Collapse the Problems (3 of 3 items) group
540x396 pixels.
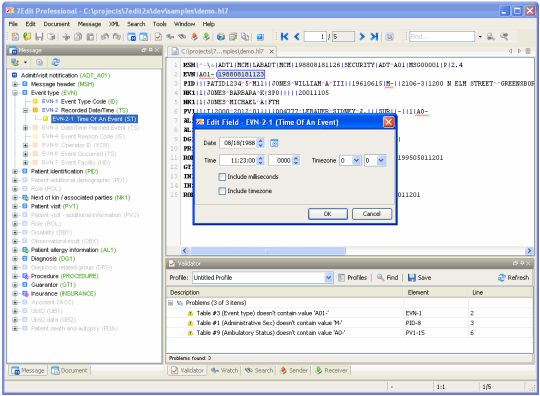[170, 303]
